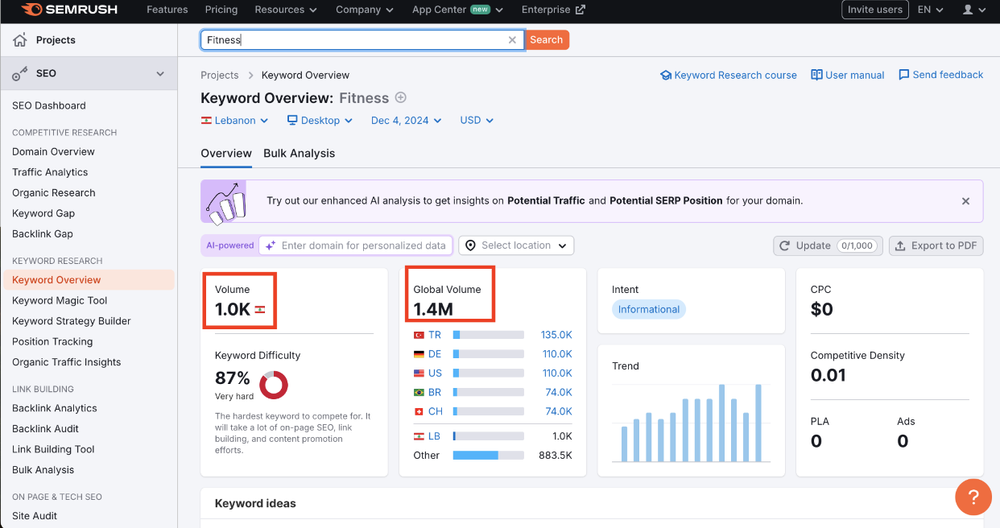
Task: Click the plus icon next to Fitness
Action: tap(401, 98)
